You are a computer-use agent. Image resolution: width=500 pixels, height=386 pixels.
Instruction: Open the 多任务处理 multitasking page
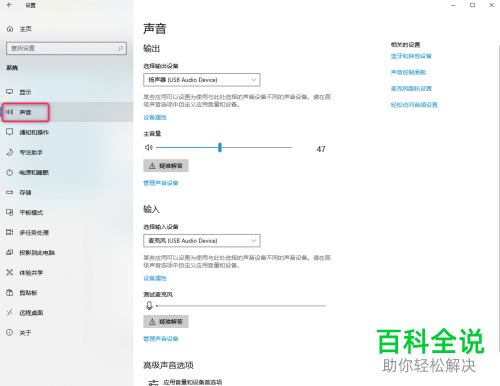click(x=67, y=232)
